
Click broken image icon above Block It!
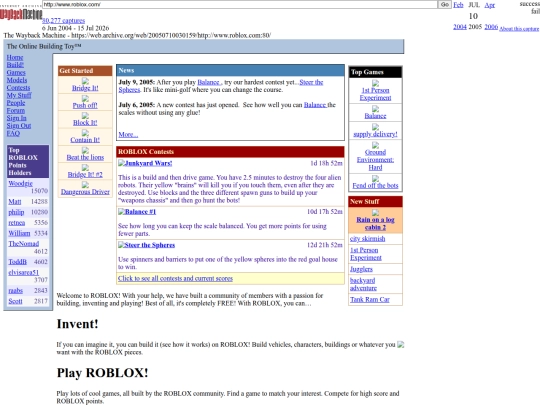point(85,116)
